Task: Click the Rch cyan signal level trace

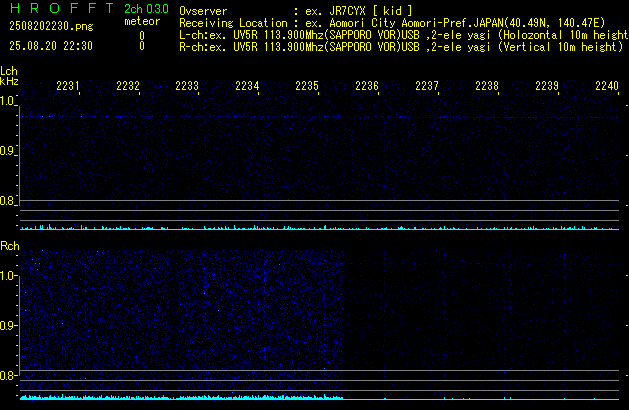Action: [319, 397]
